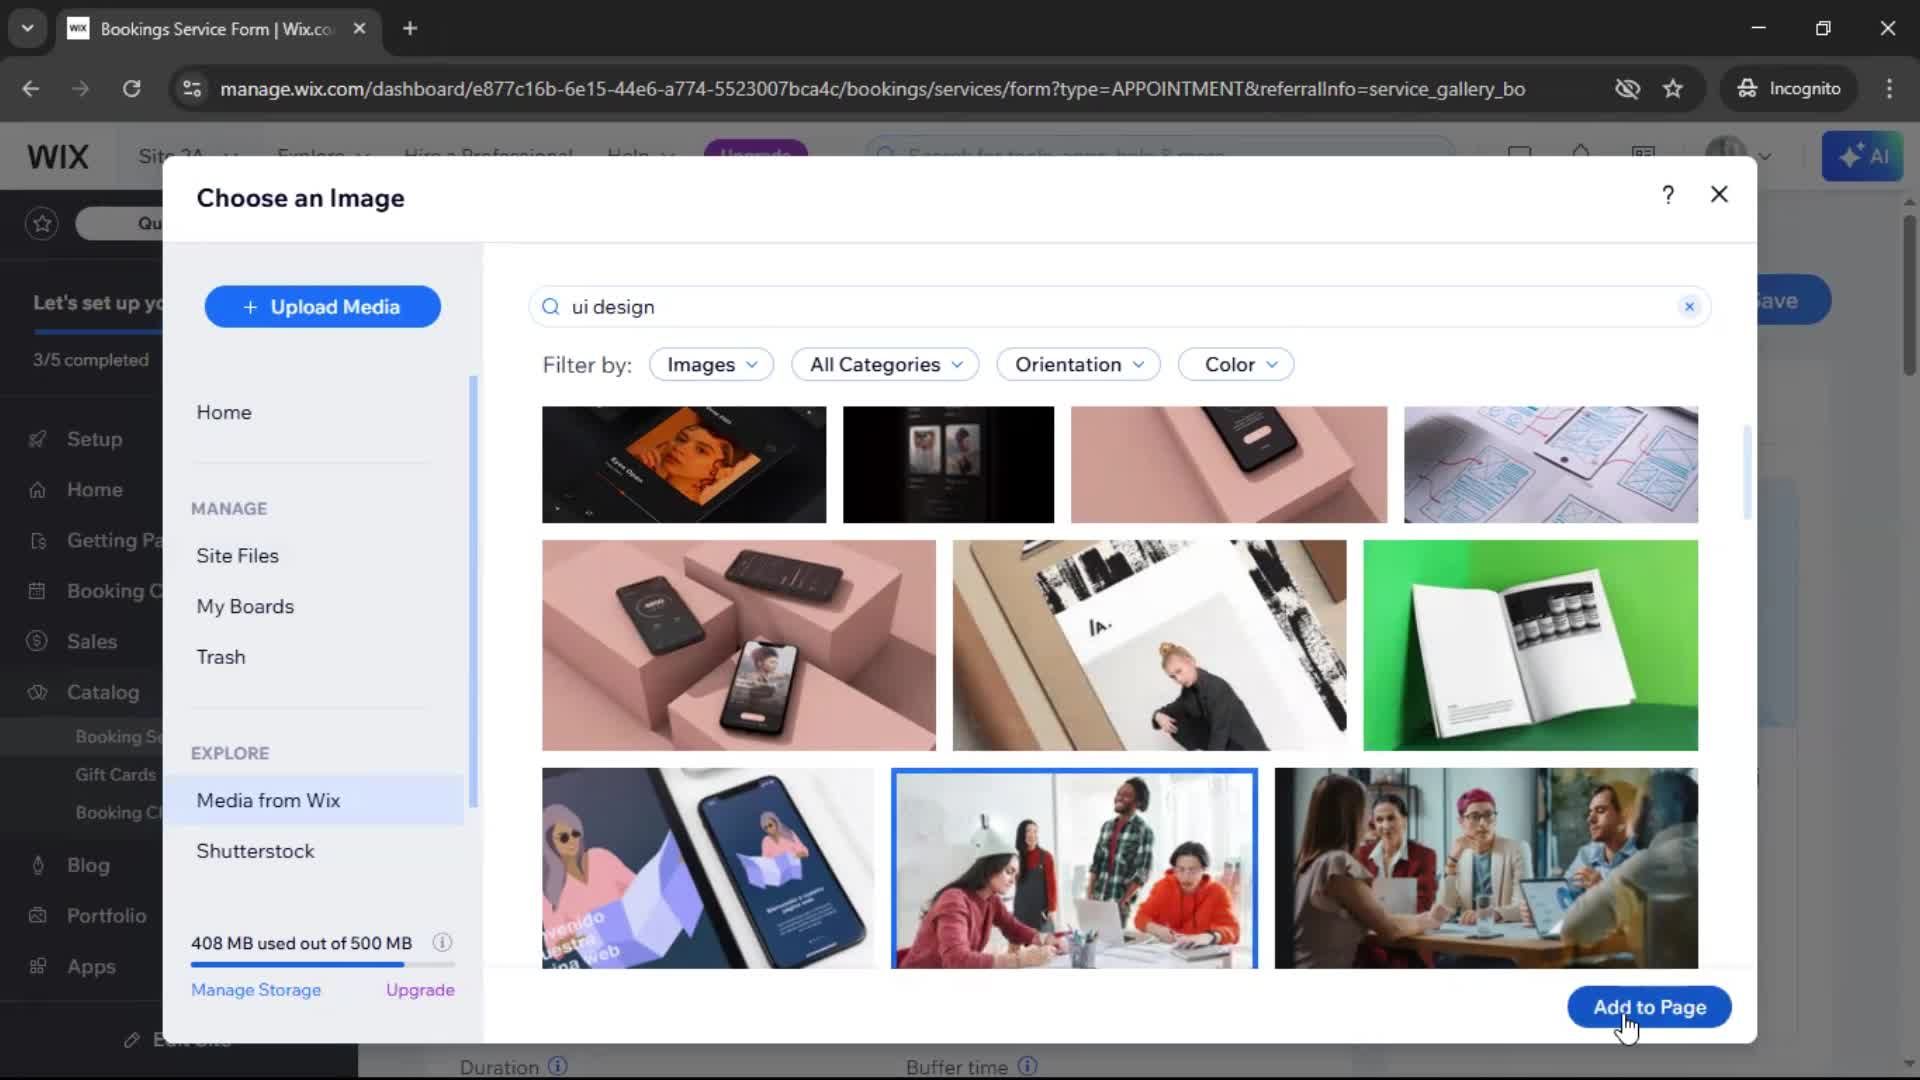
Task: Open the Images filter dropdown
Action: pyautogui.click(x=712, y=364)
